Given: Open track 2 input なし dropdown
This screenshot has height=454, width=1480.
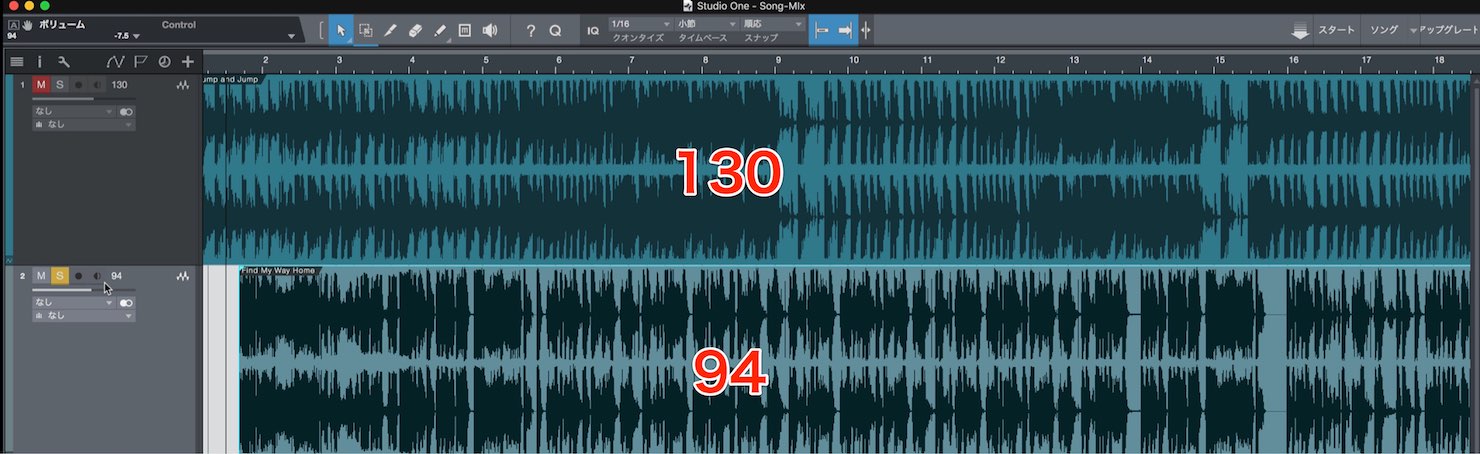Looking at the screenshot, I should (x=74, y=302).
